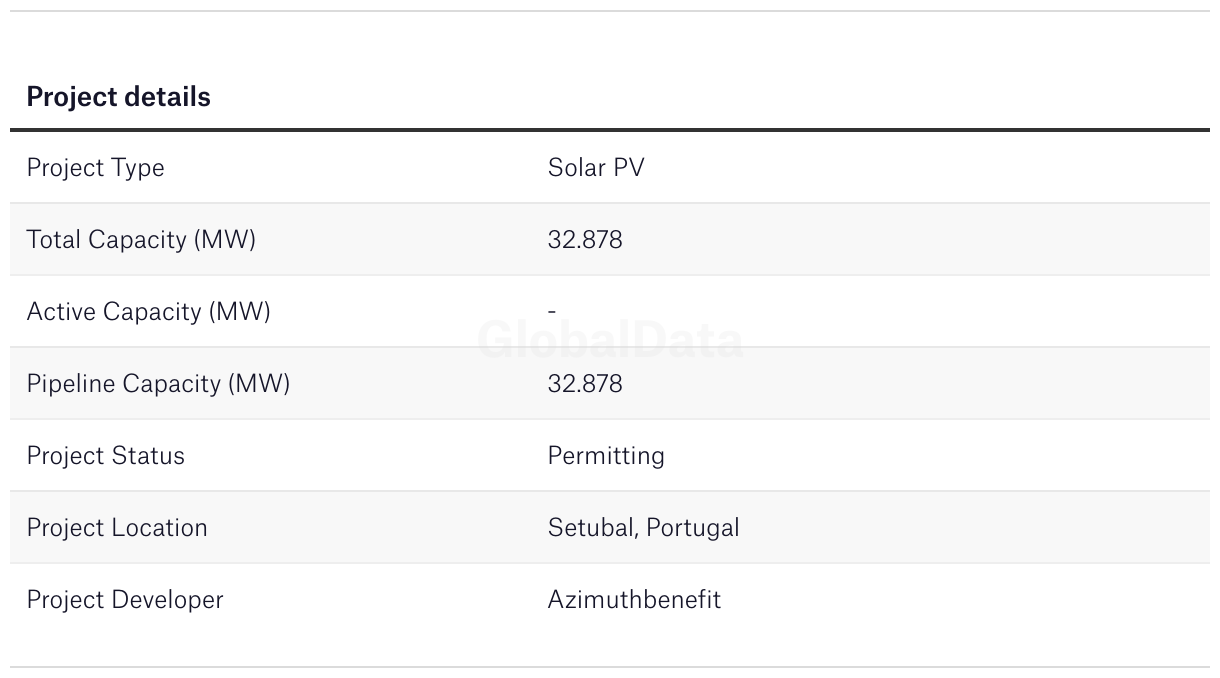Select the Permitting status value
The image size is (1220, 678).
(606, 456)
